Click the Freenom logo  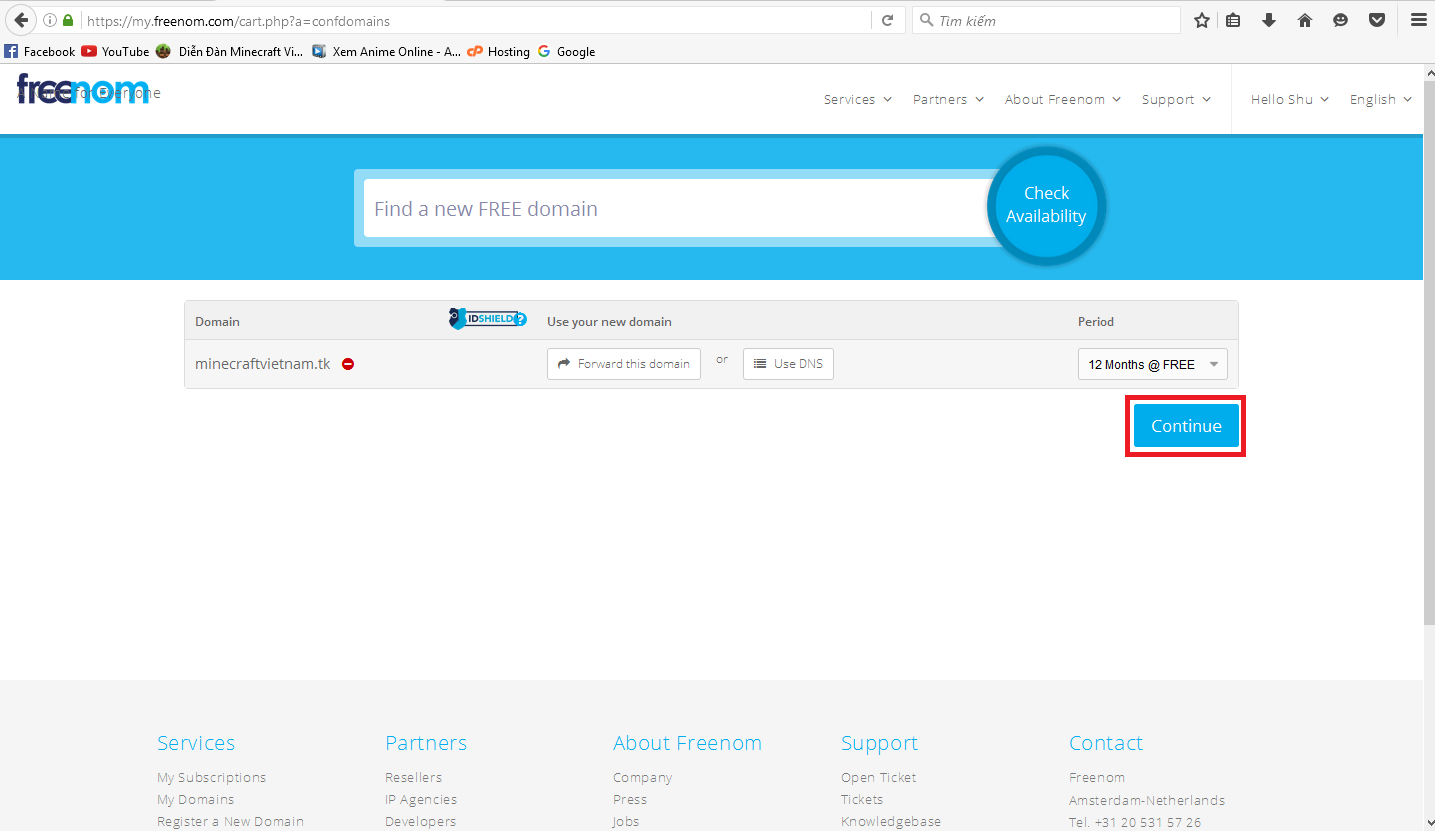(x=83, y=91)
